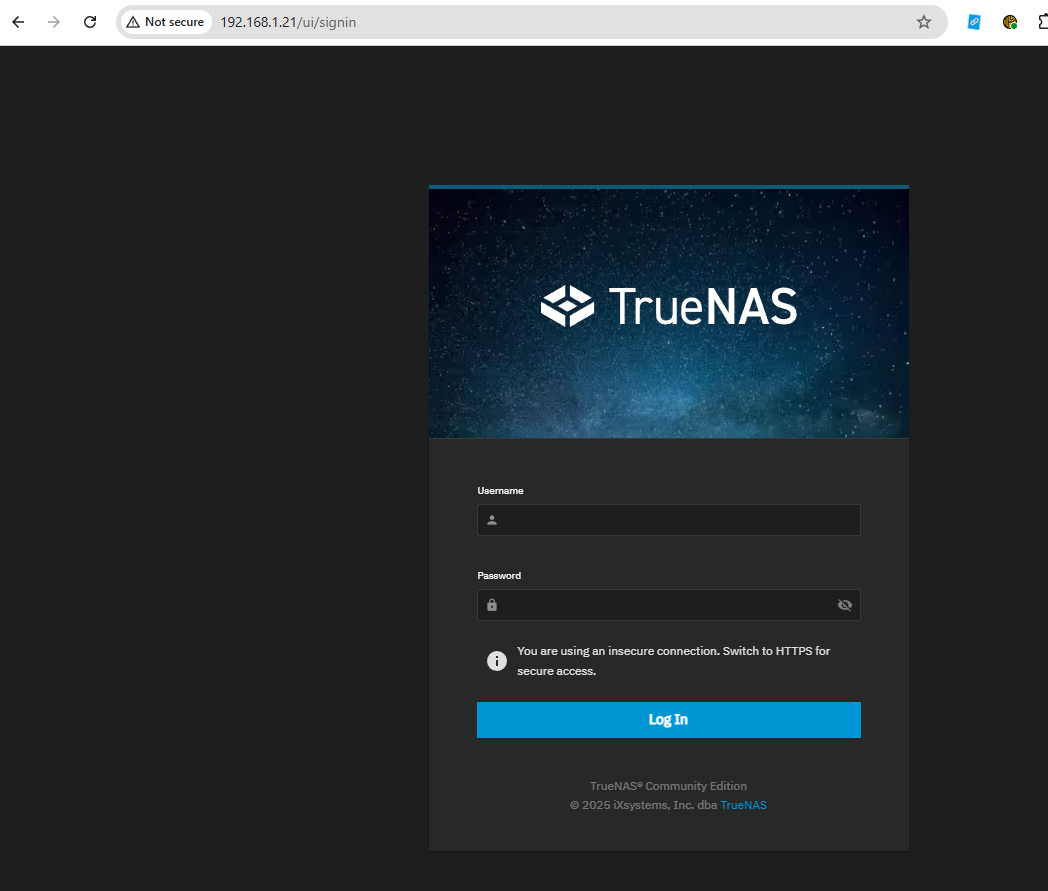The height and width of the screenshot is (891, 1048).
Task: Reload the TrueNAS sign-in page
Action: pos(90,22)
